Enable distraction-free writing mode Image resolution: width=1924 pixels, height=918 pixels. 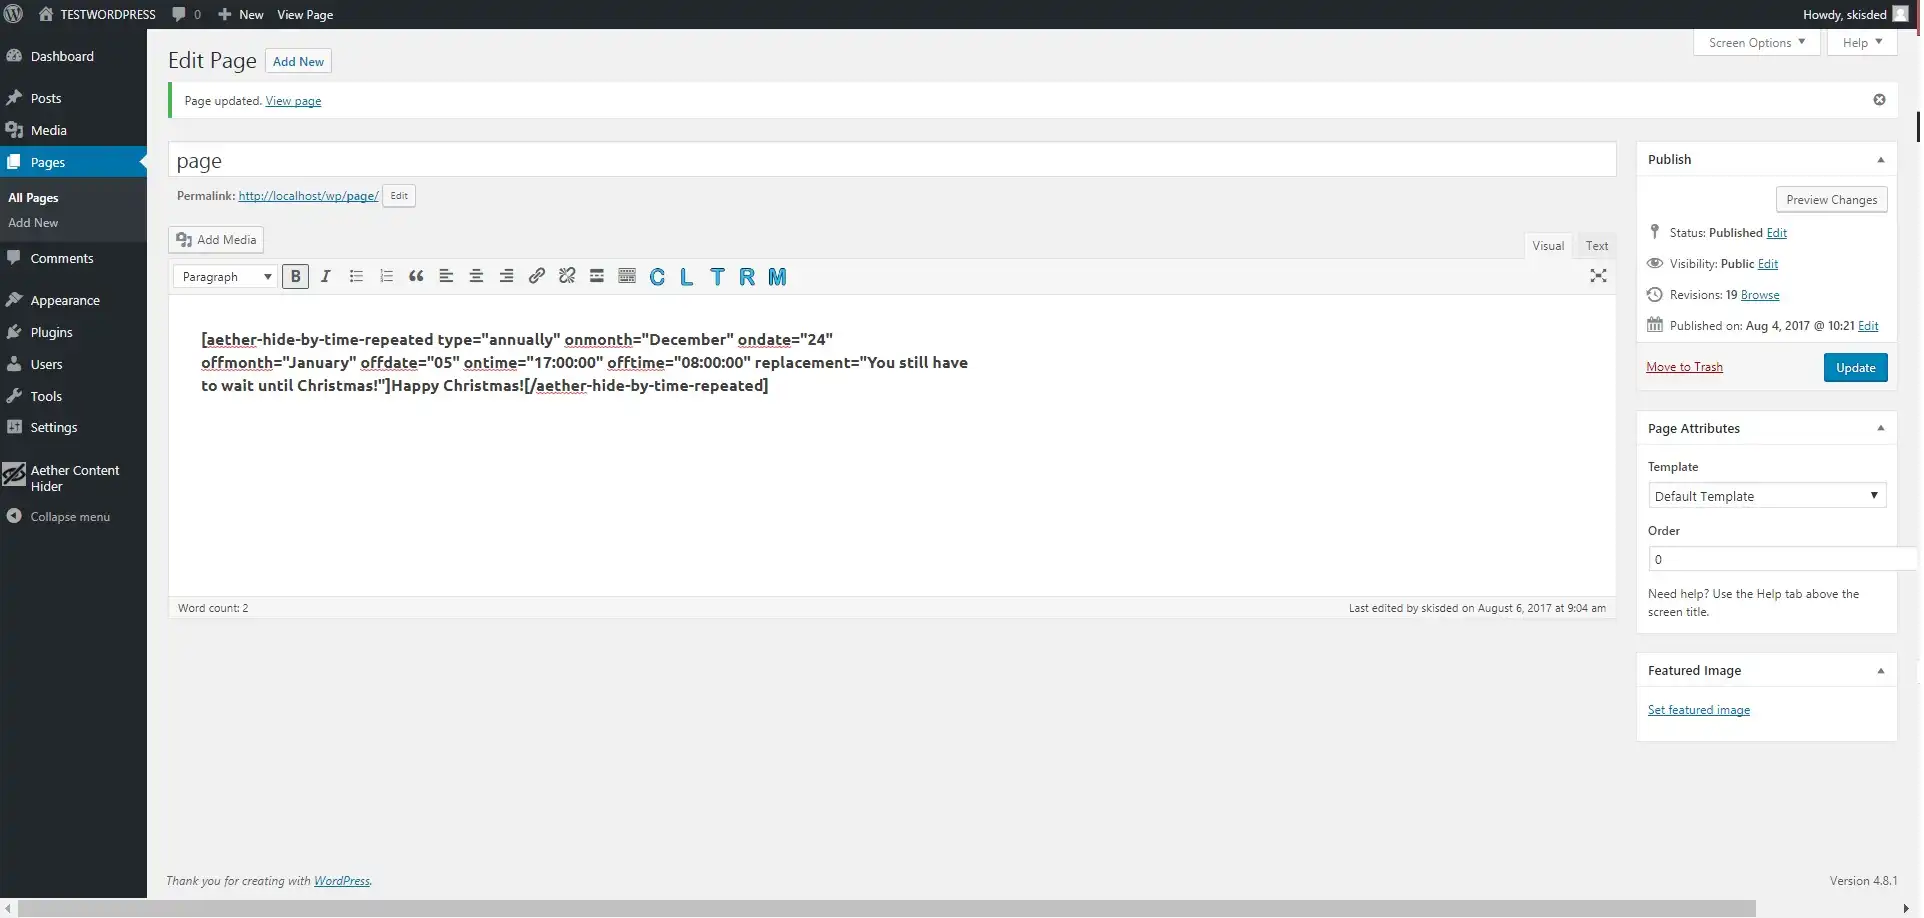[x=1598, y=276]
